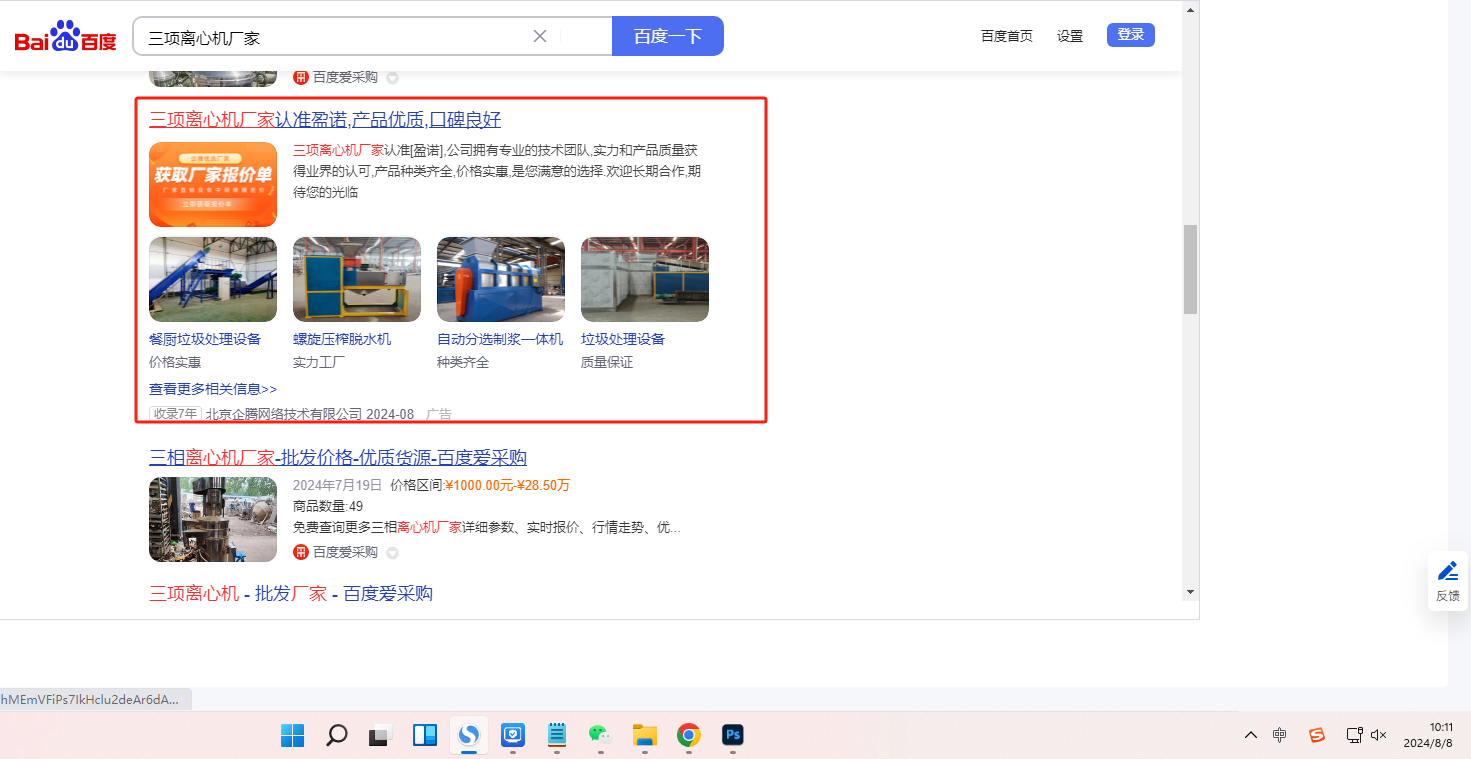Click the 百度爱采购 source text under 三相离心机厂家 result
Image resolution: width=1471 pixels, height=759 pixels.
(x=345, y=552)
